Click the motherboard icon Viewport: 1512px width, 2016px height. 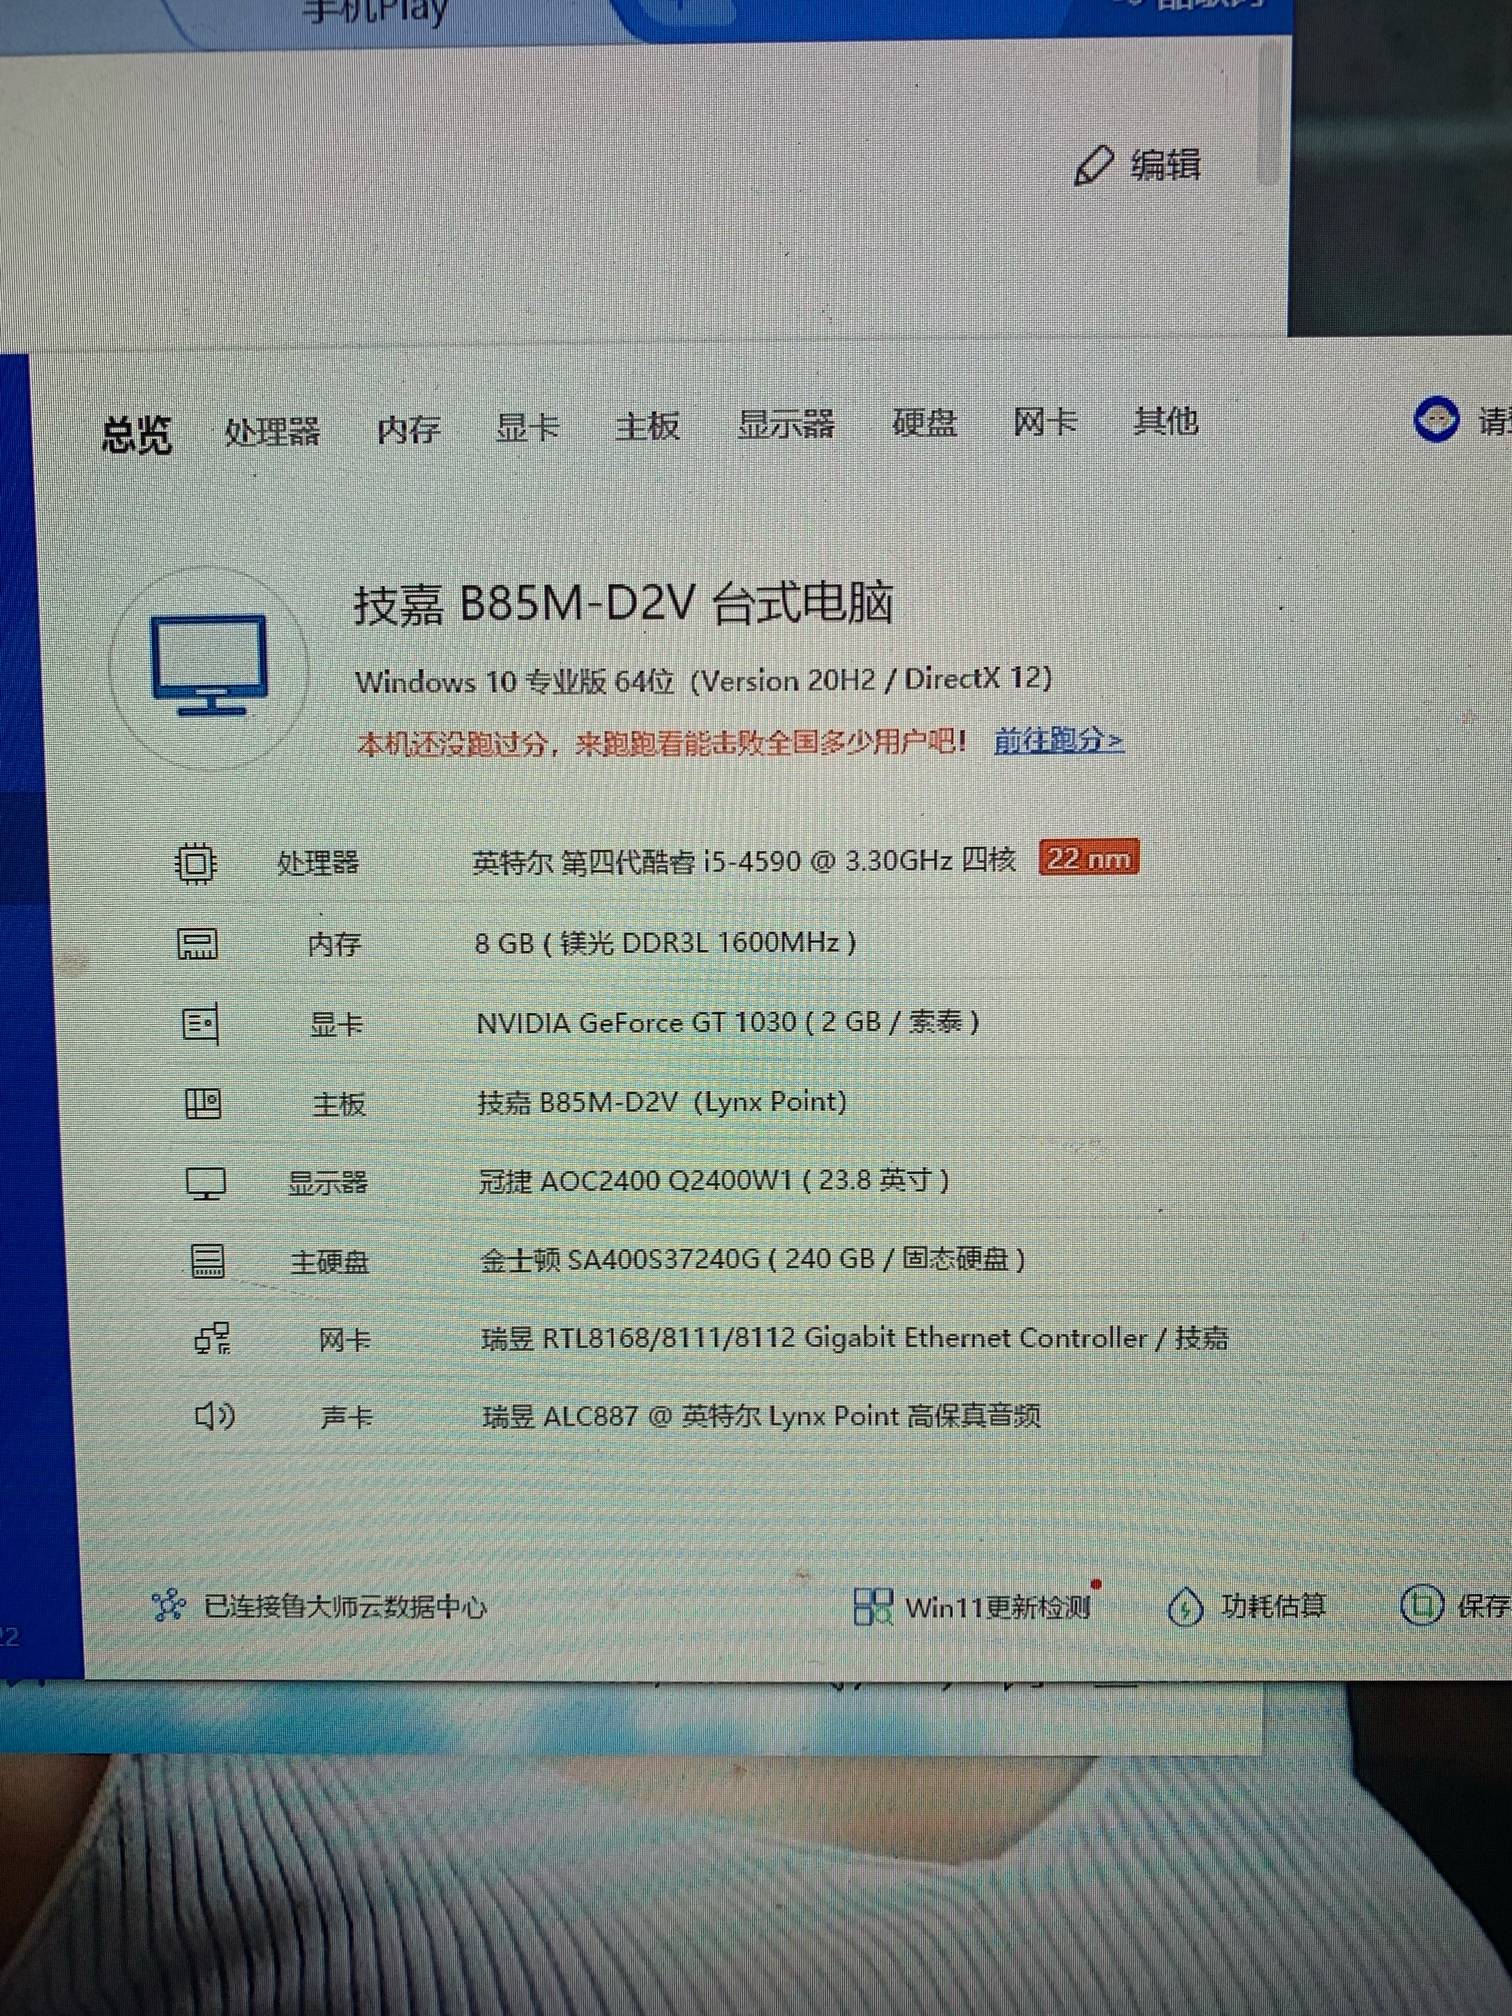tap(203, 1103)
